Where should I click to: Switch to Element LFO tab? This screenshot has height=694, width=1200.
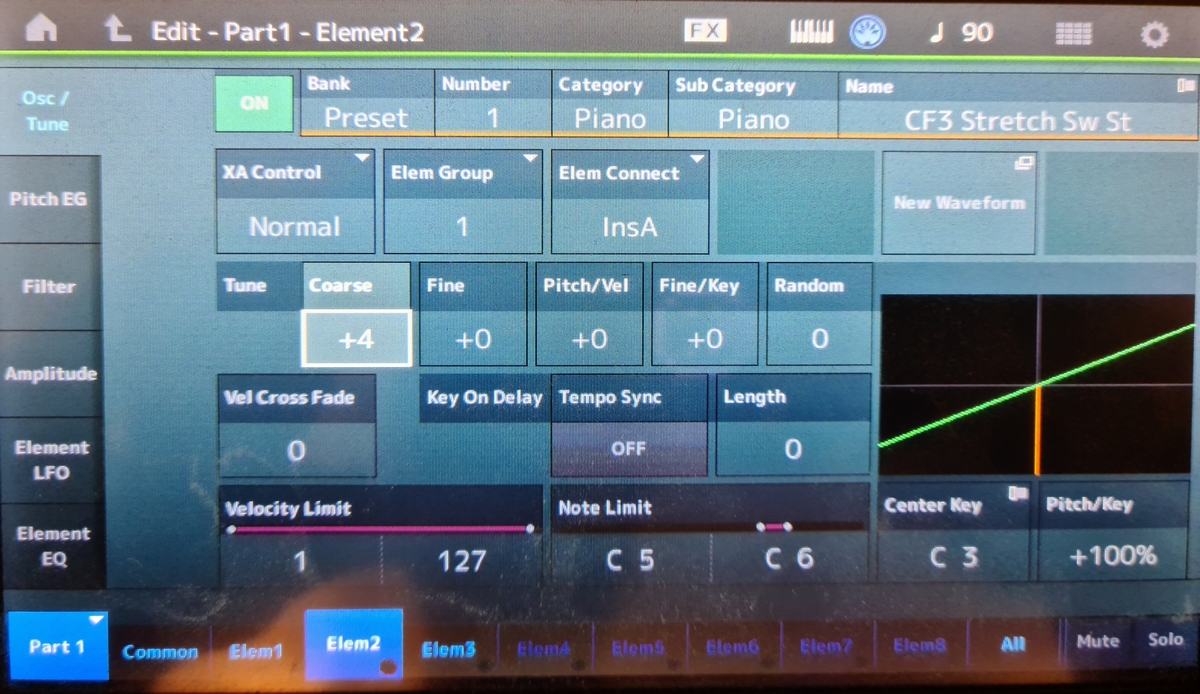pyautogui.click(x=50, y=460)
